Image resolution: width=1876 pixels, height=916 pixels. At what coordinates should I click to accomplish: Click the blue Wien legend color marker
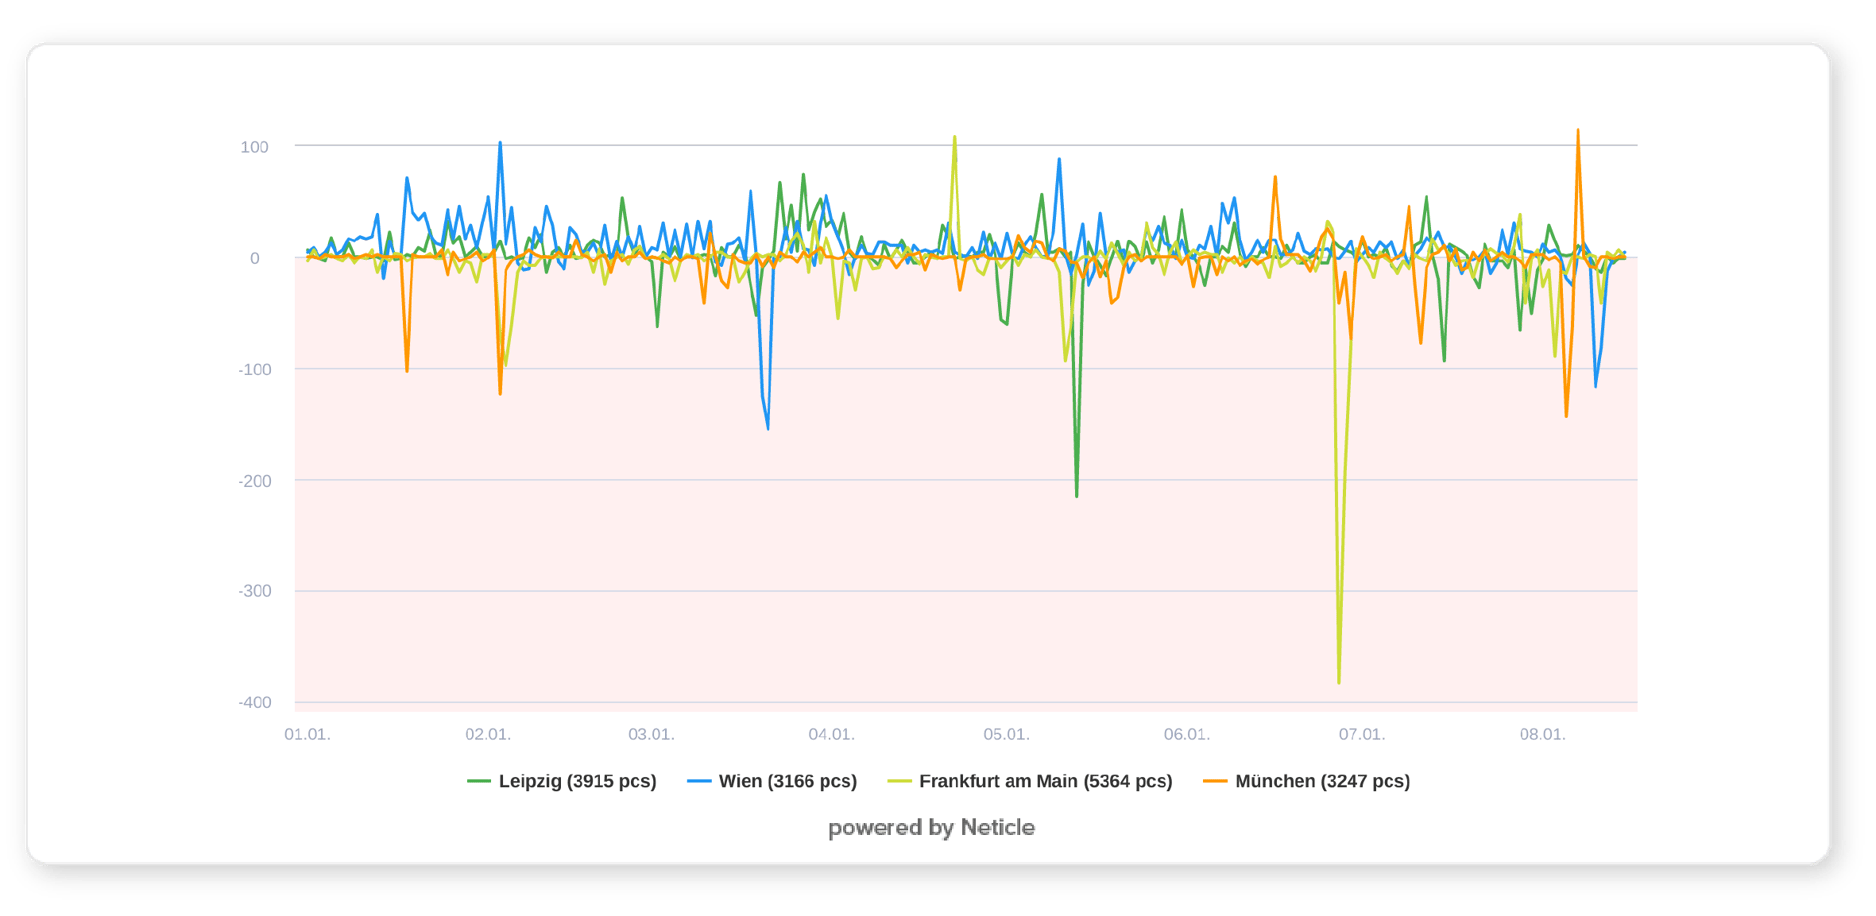coord(699,781)
